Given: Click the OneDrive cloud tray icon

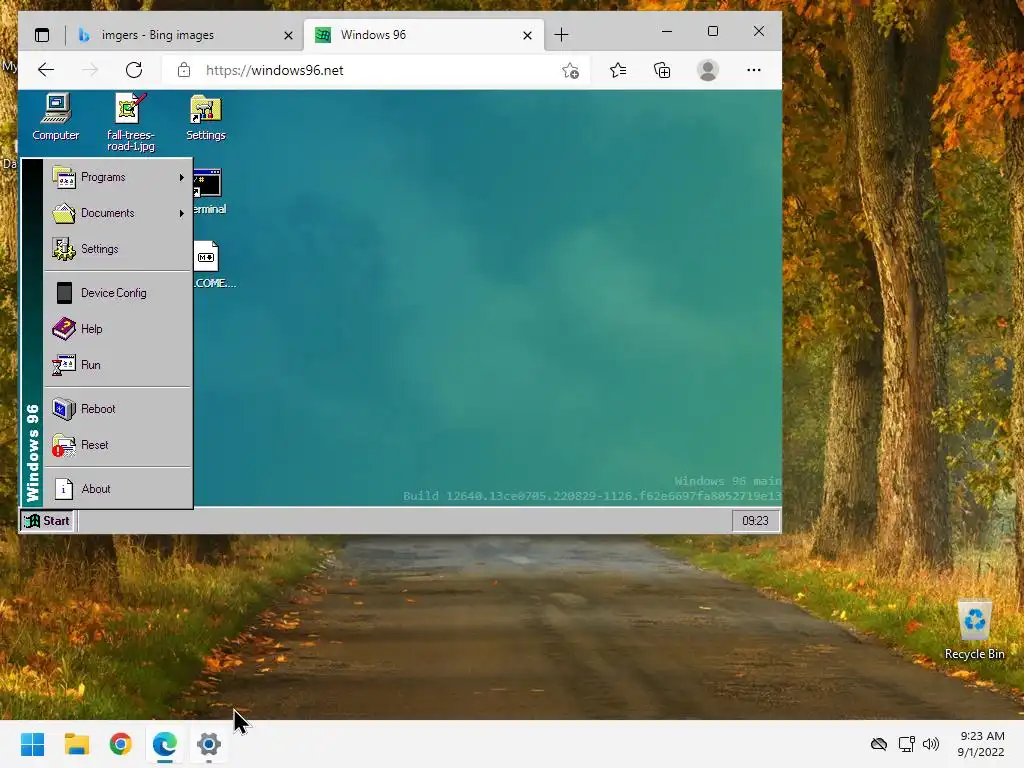Looking at the screenshot, I should click(879, 744).
